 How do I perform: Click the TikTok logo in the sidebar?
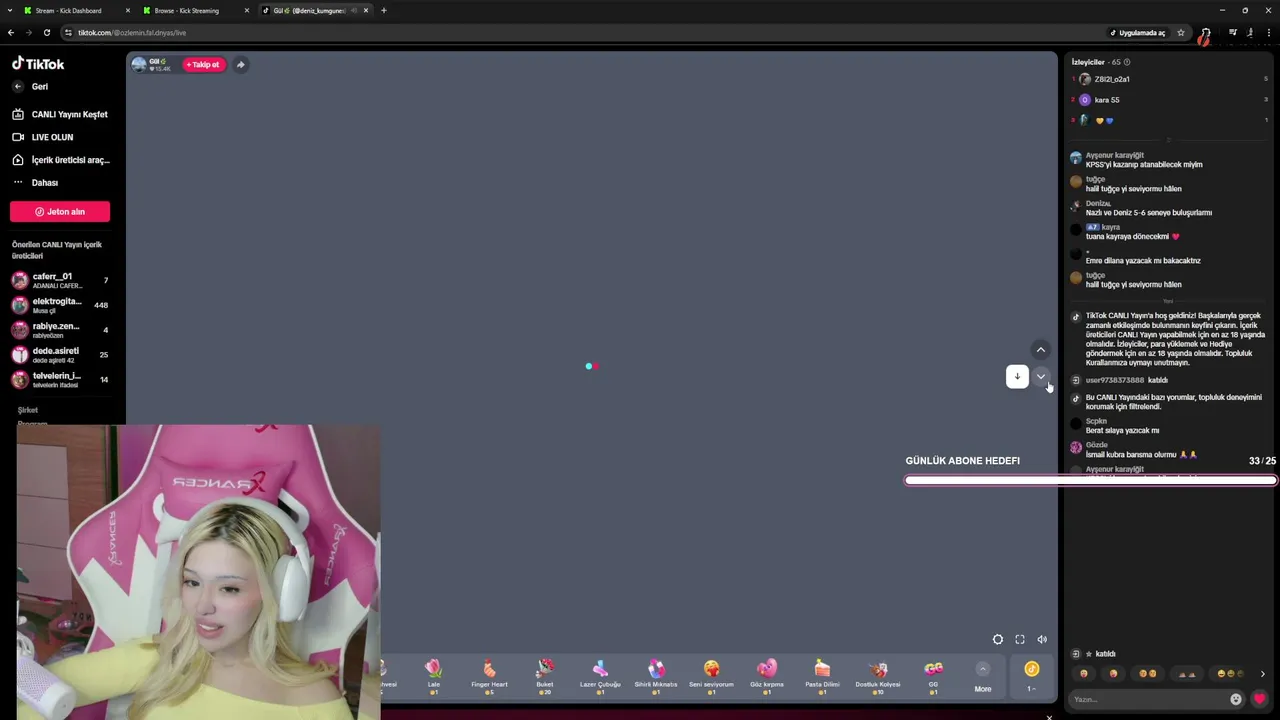(x=38, y=64)
